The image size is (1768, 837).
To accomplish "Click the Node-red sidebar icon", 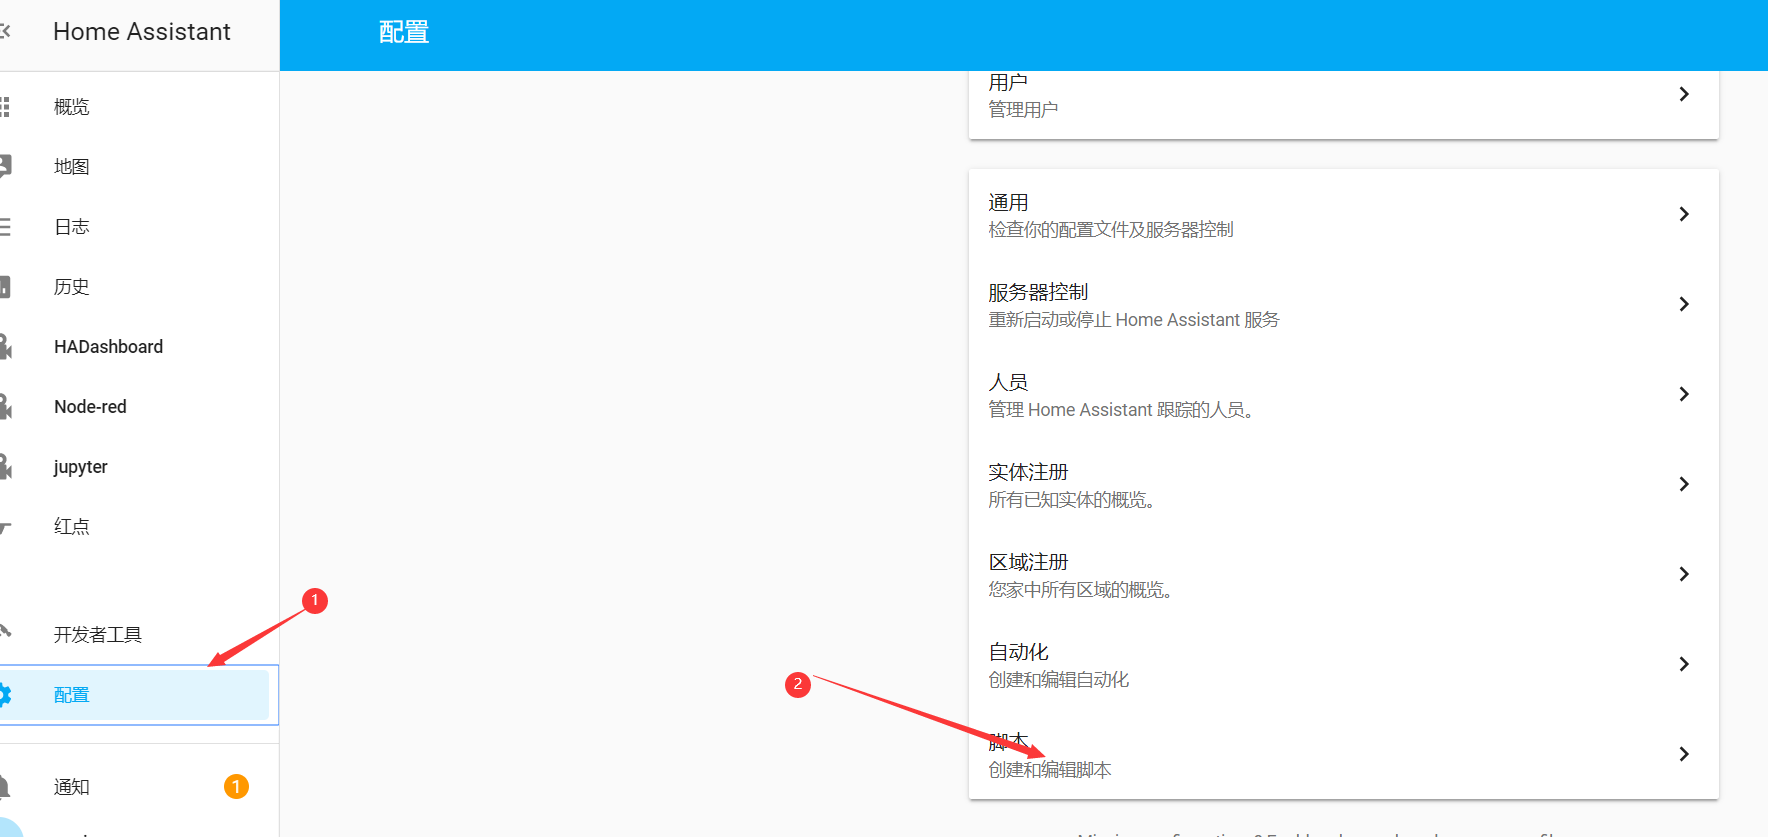I will pos(5,407).
